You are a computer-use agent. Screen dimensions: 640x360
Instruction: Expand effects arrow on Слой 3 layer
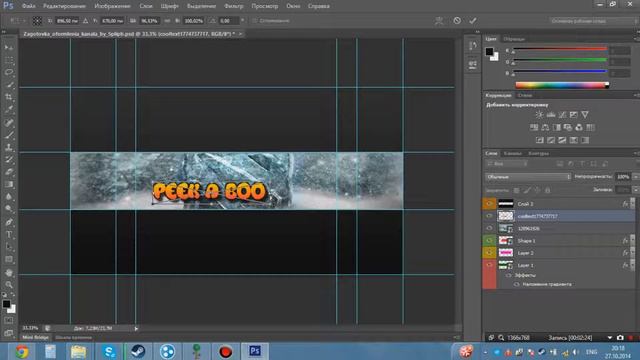(633, 204)
